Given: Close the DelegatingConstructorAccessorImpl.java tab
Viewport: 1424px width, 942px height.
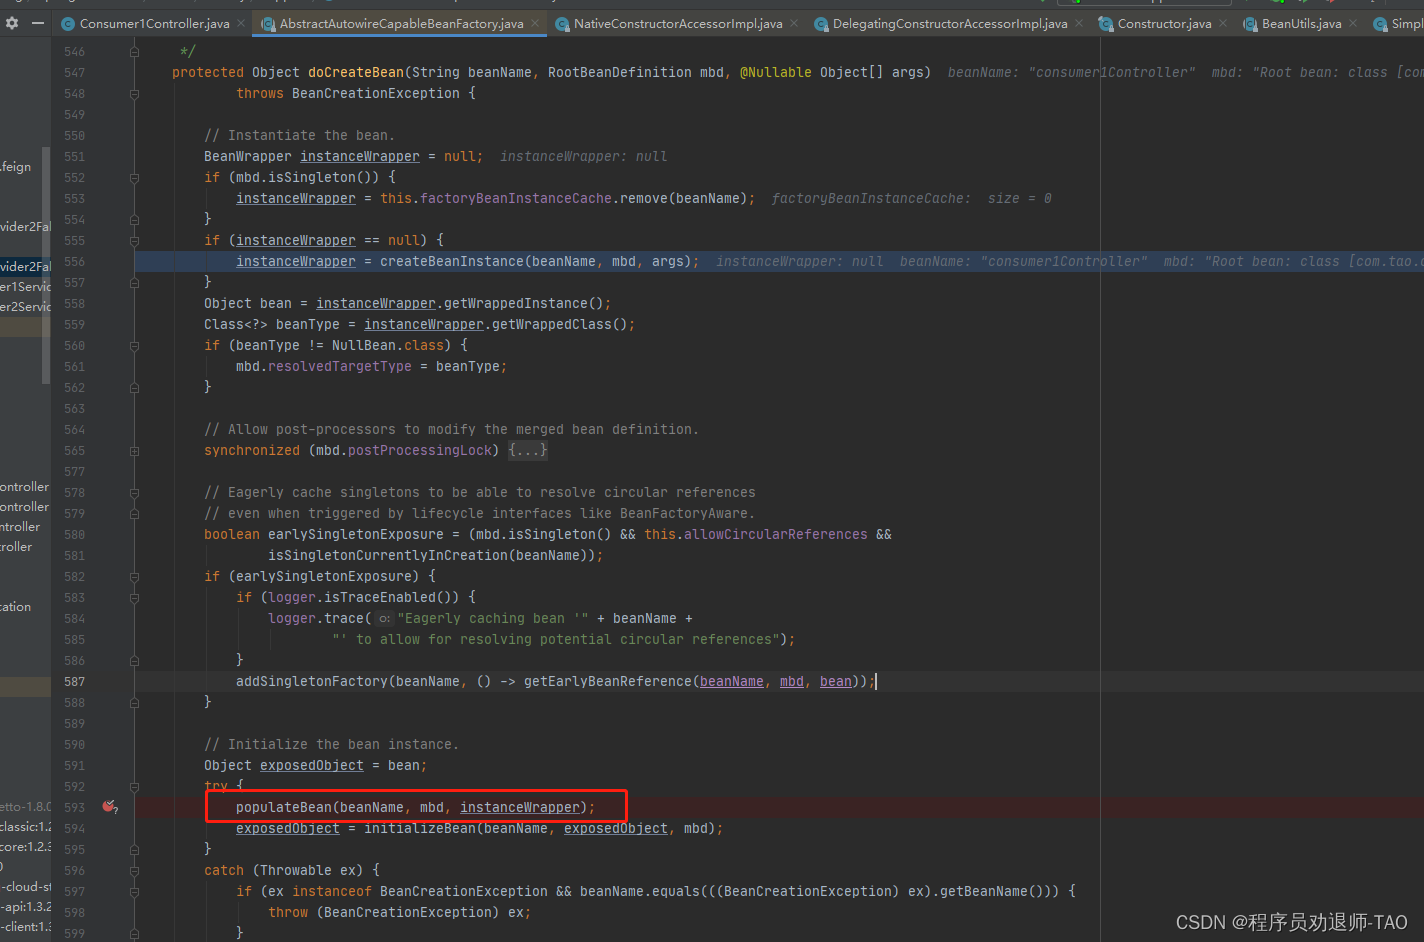Looking at the screenshot, I should (x=1079, y=23).
